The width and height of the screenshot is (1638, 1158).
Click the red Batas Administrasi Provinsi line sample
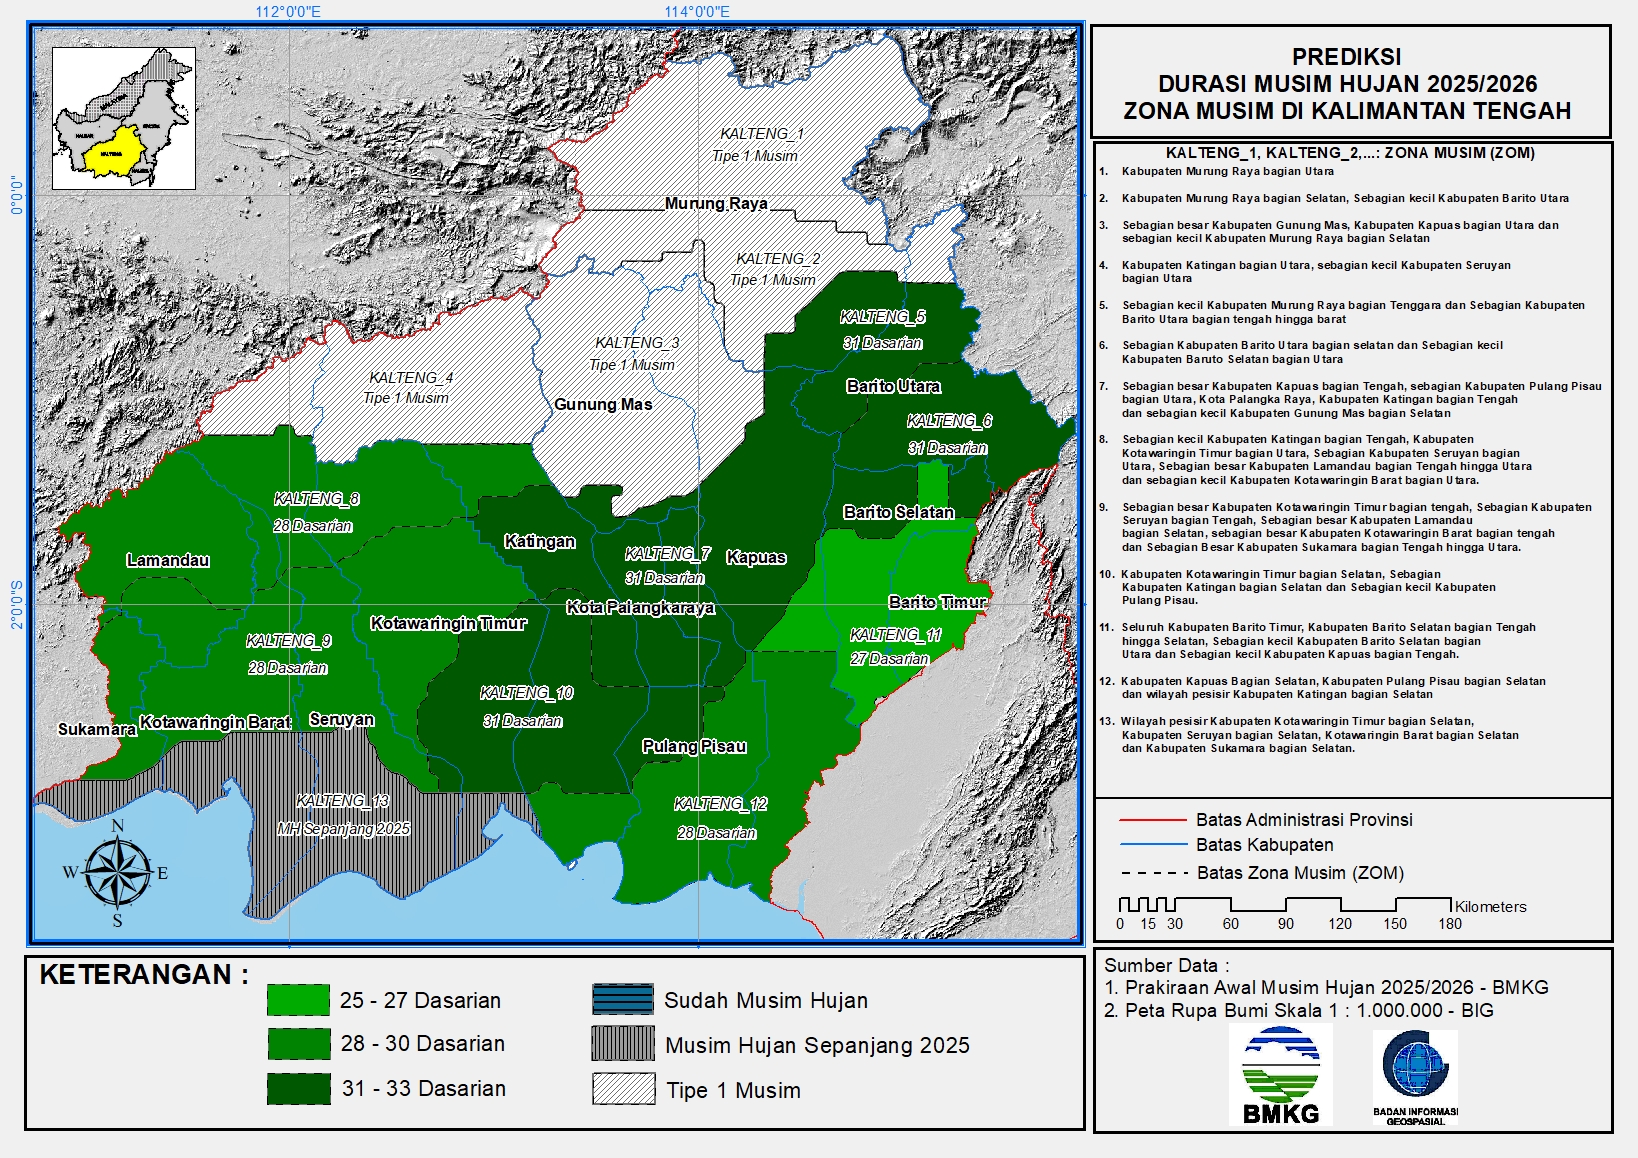pos(1152,819)
